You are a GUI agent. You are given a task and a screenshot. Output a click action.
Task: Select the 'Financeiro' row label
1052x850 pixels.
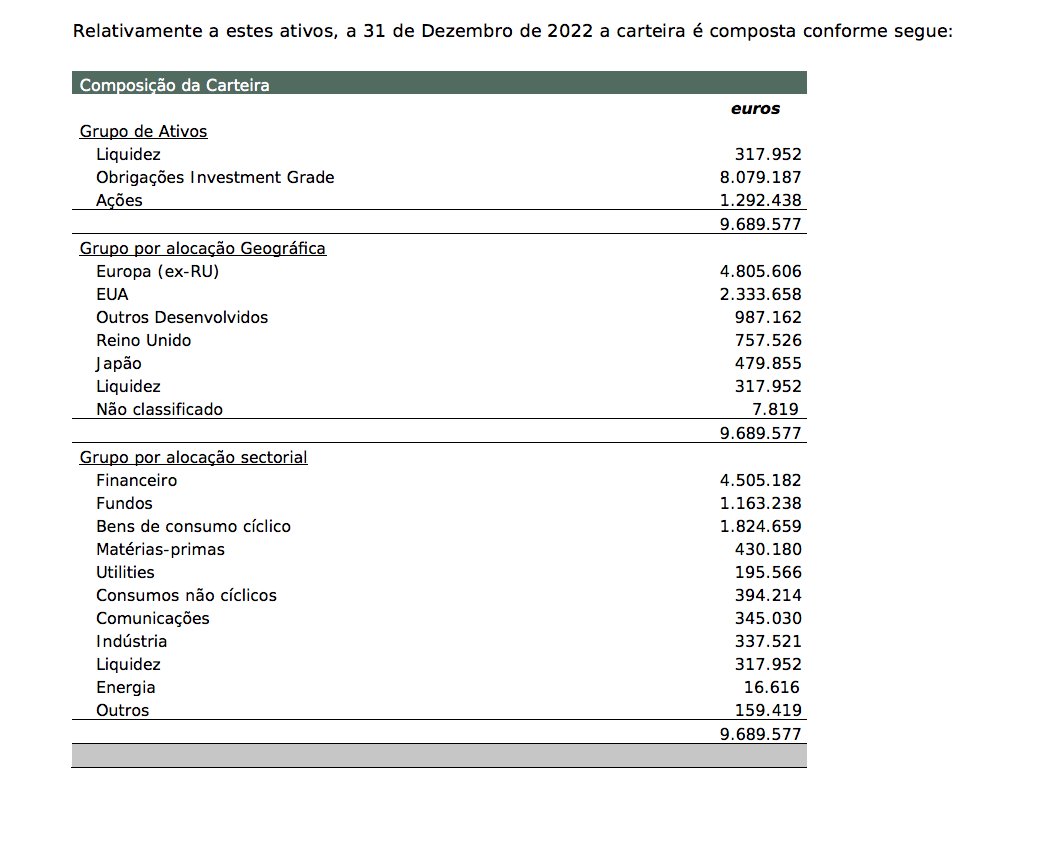coord(137,480)
